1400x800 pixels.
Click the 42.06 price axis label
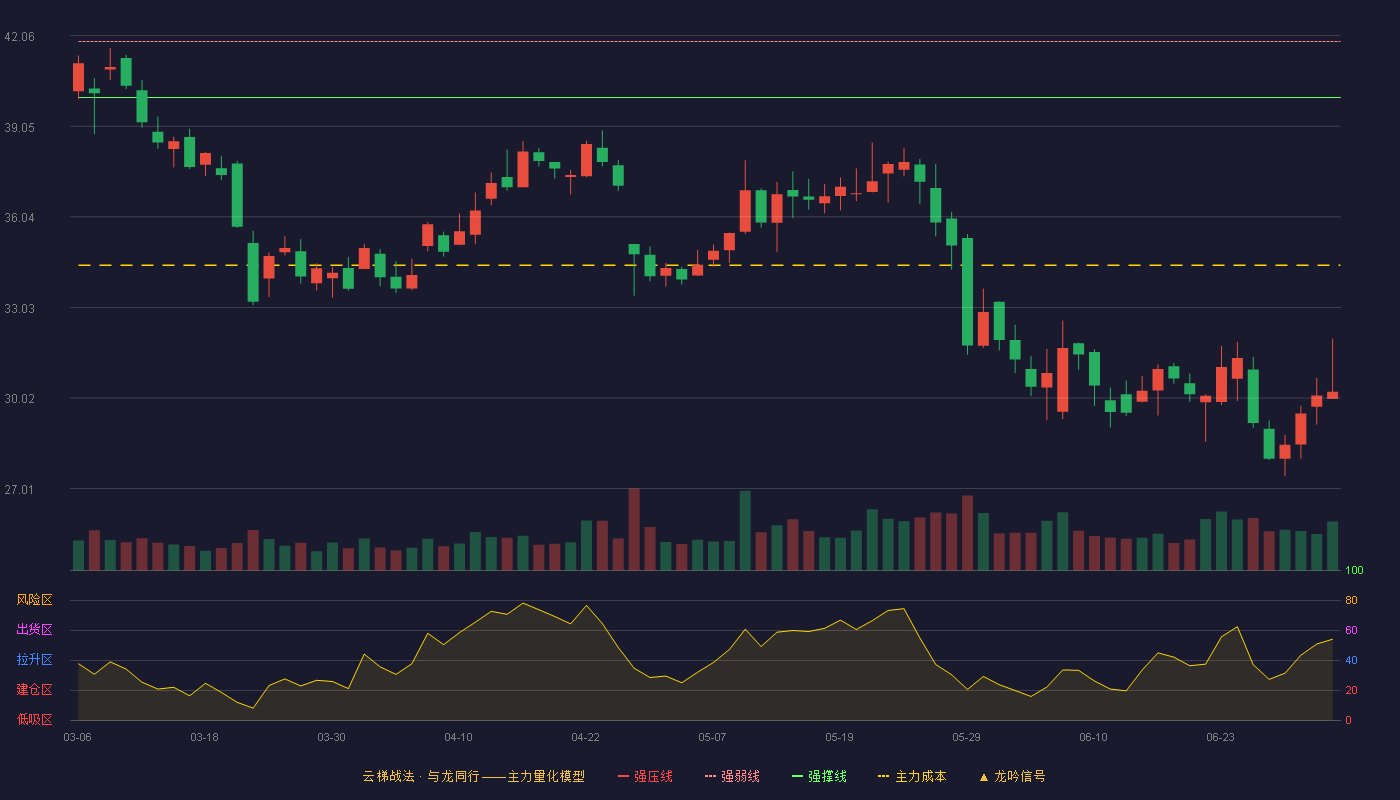(x=19, y=37)
